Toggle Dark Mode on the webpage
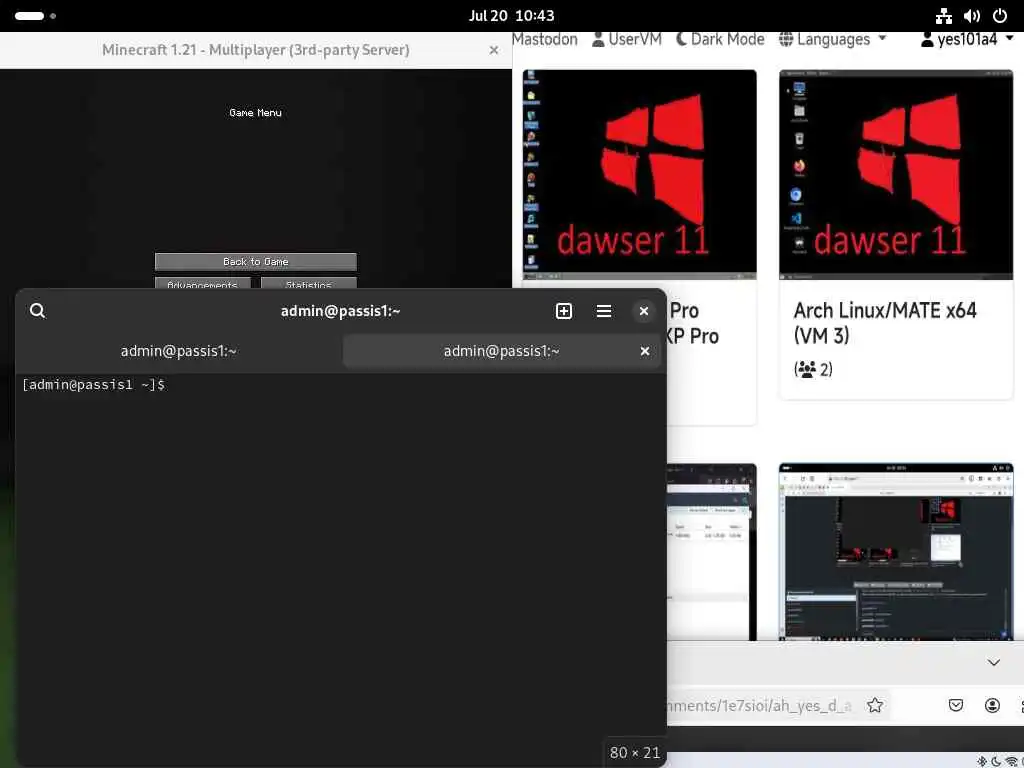The width and height of the screenshot is (1024, 768). [720, 39]
